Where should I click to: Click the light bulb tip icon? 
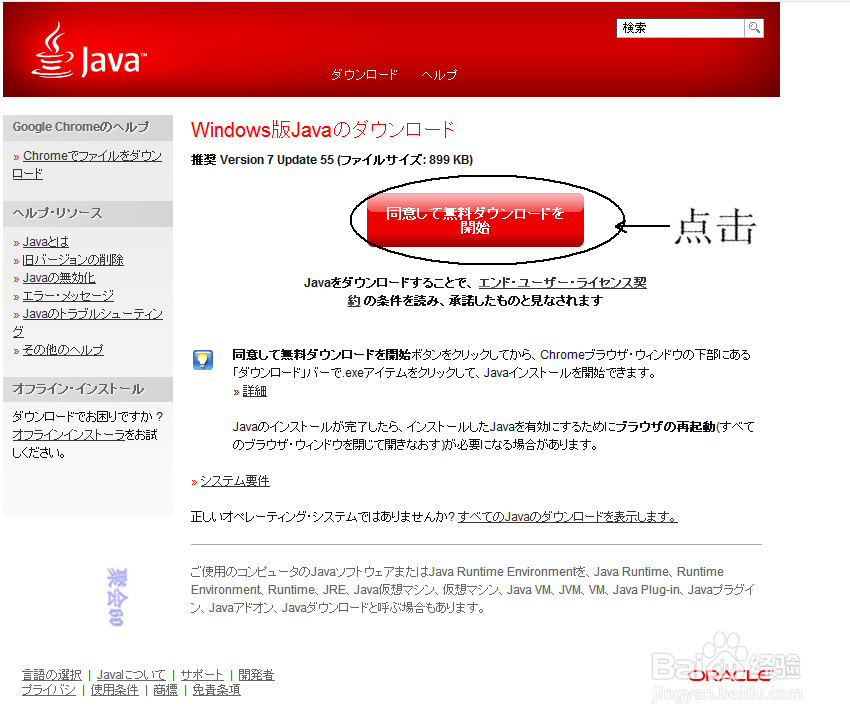tap(203, 360)
